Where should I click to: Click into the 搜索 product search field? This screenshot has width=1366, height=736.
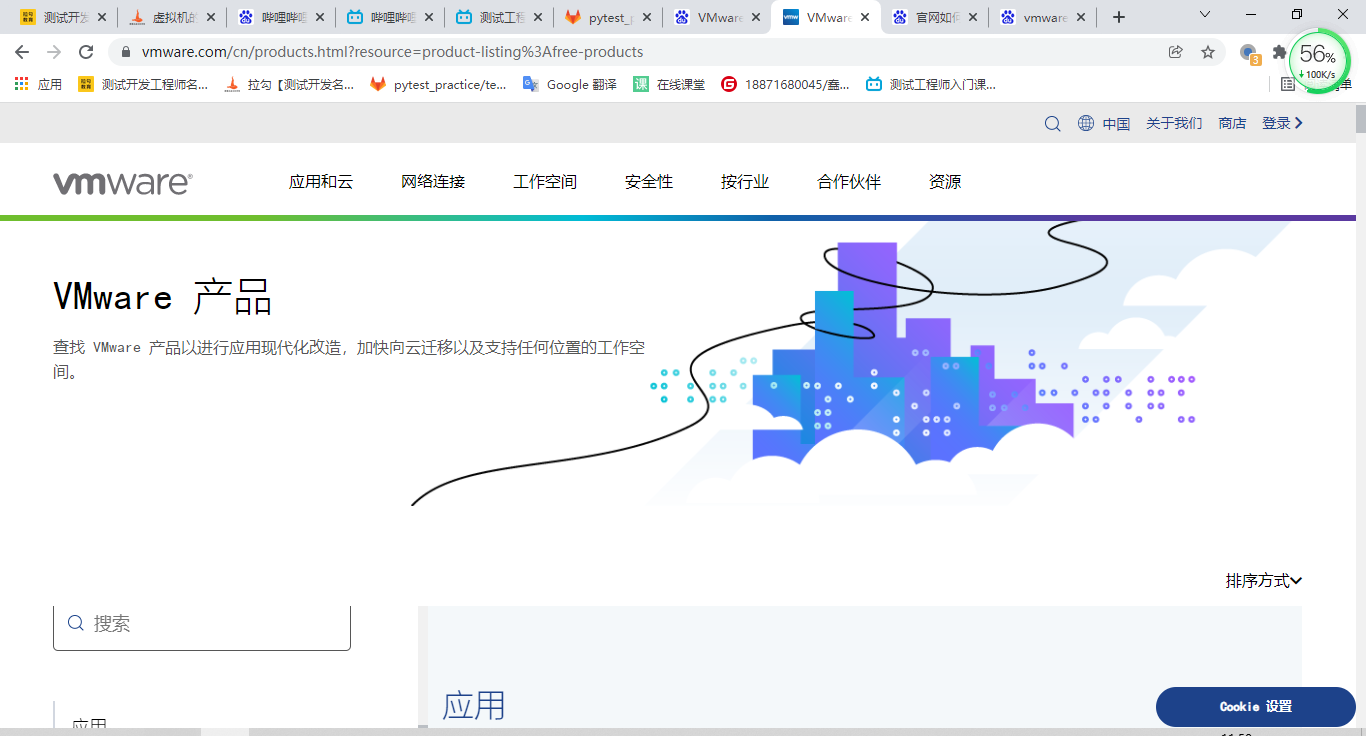202,624
